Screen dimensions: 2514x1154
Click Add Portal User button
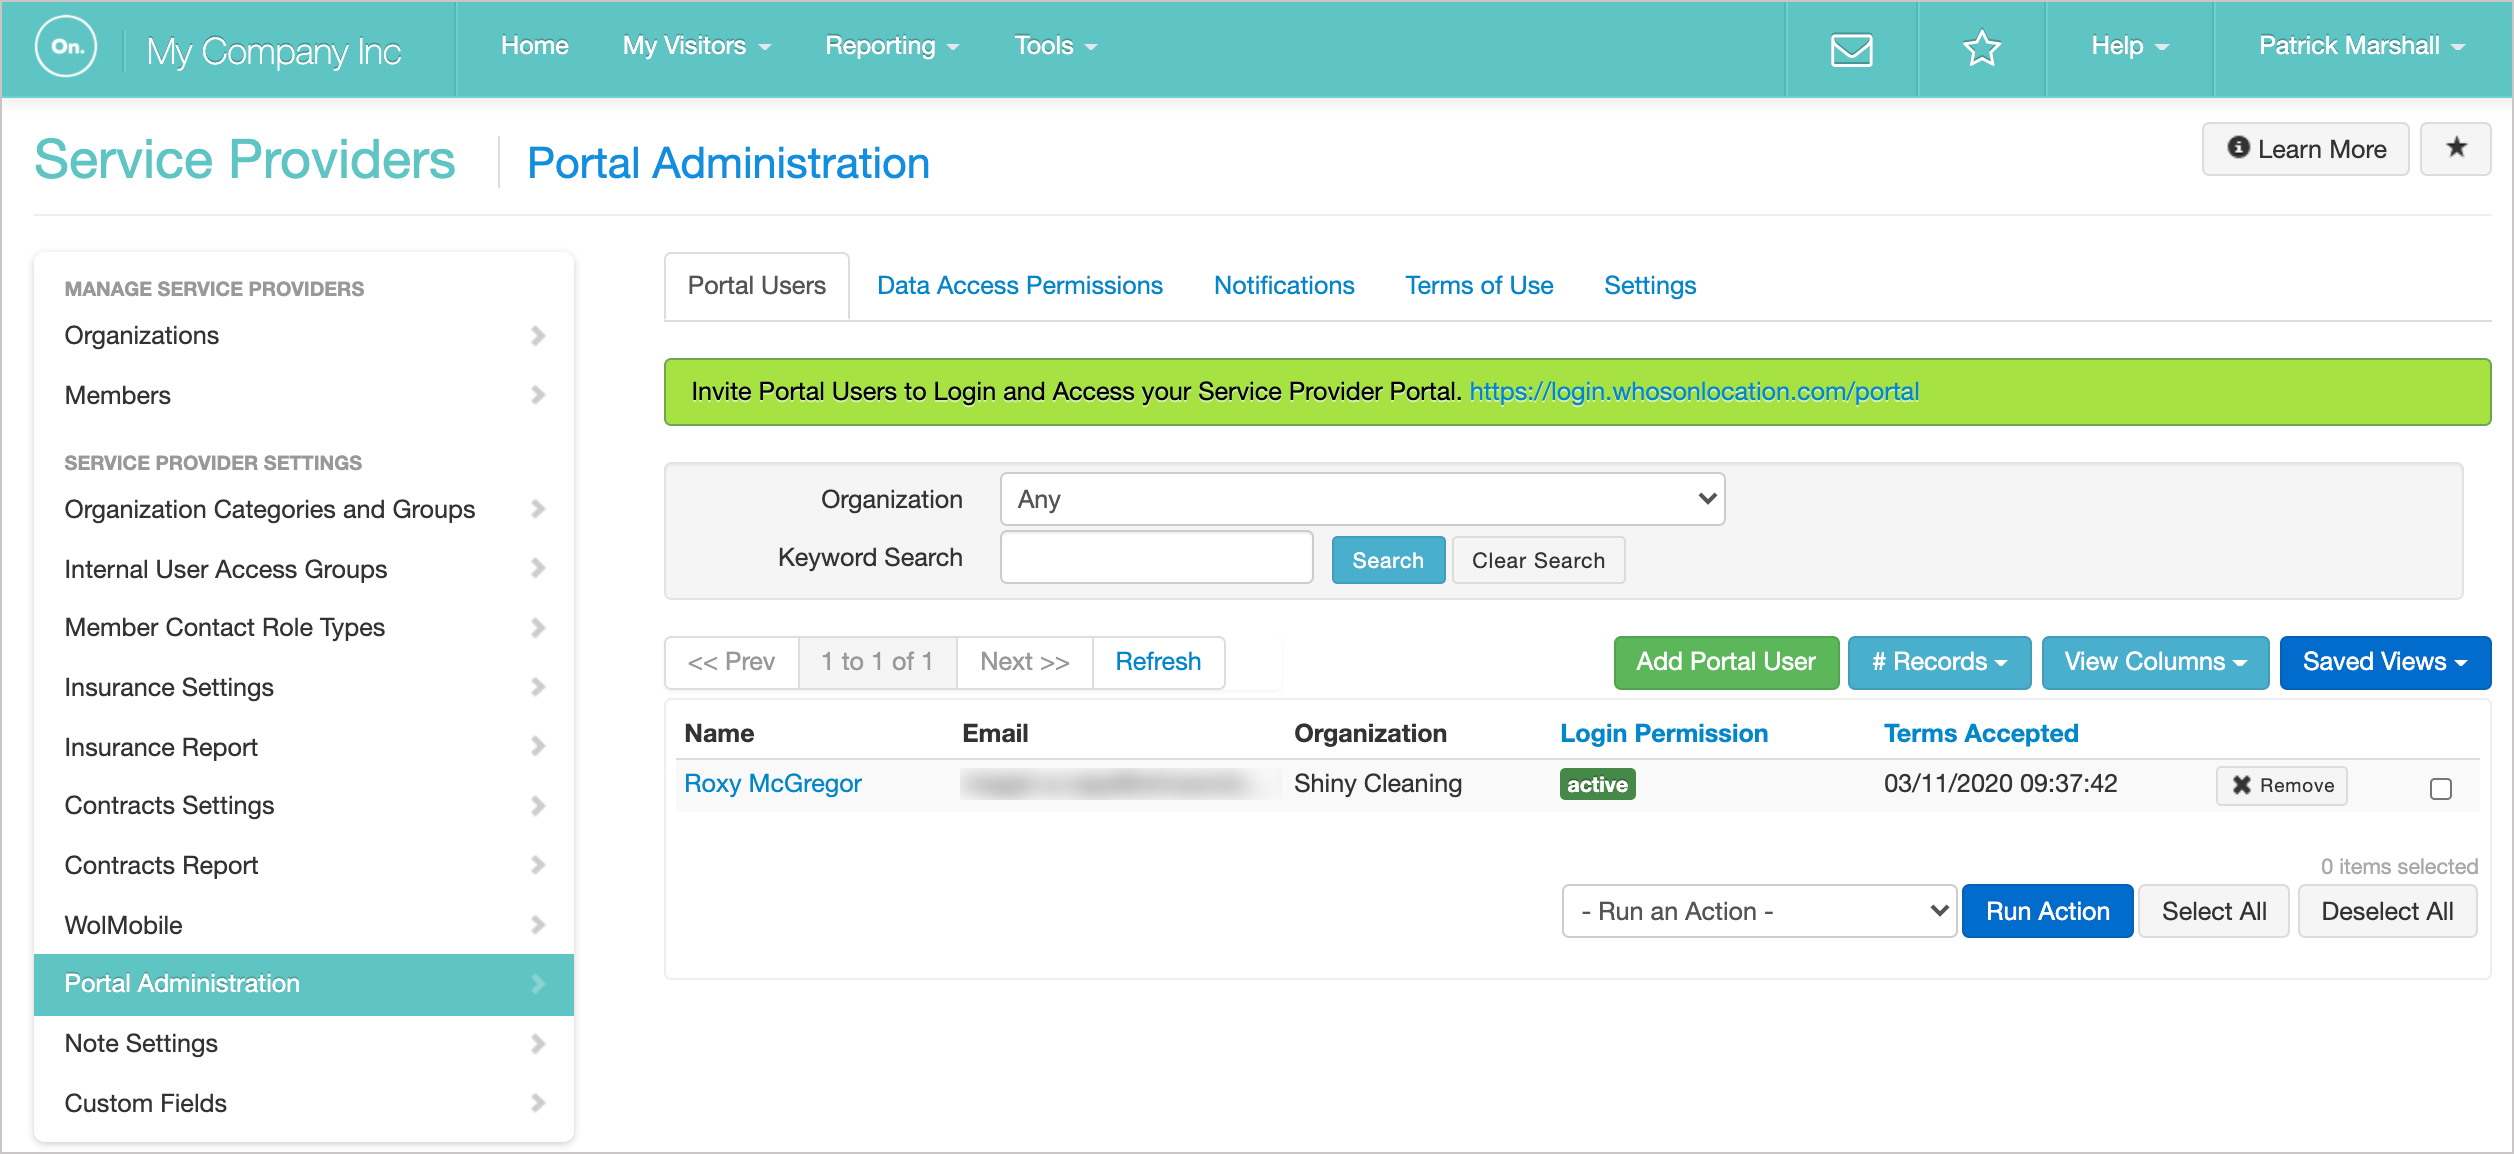[1725, 662]
